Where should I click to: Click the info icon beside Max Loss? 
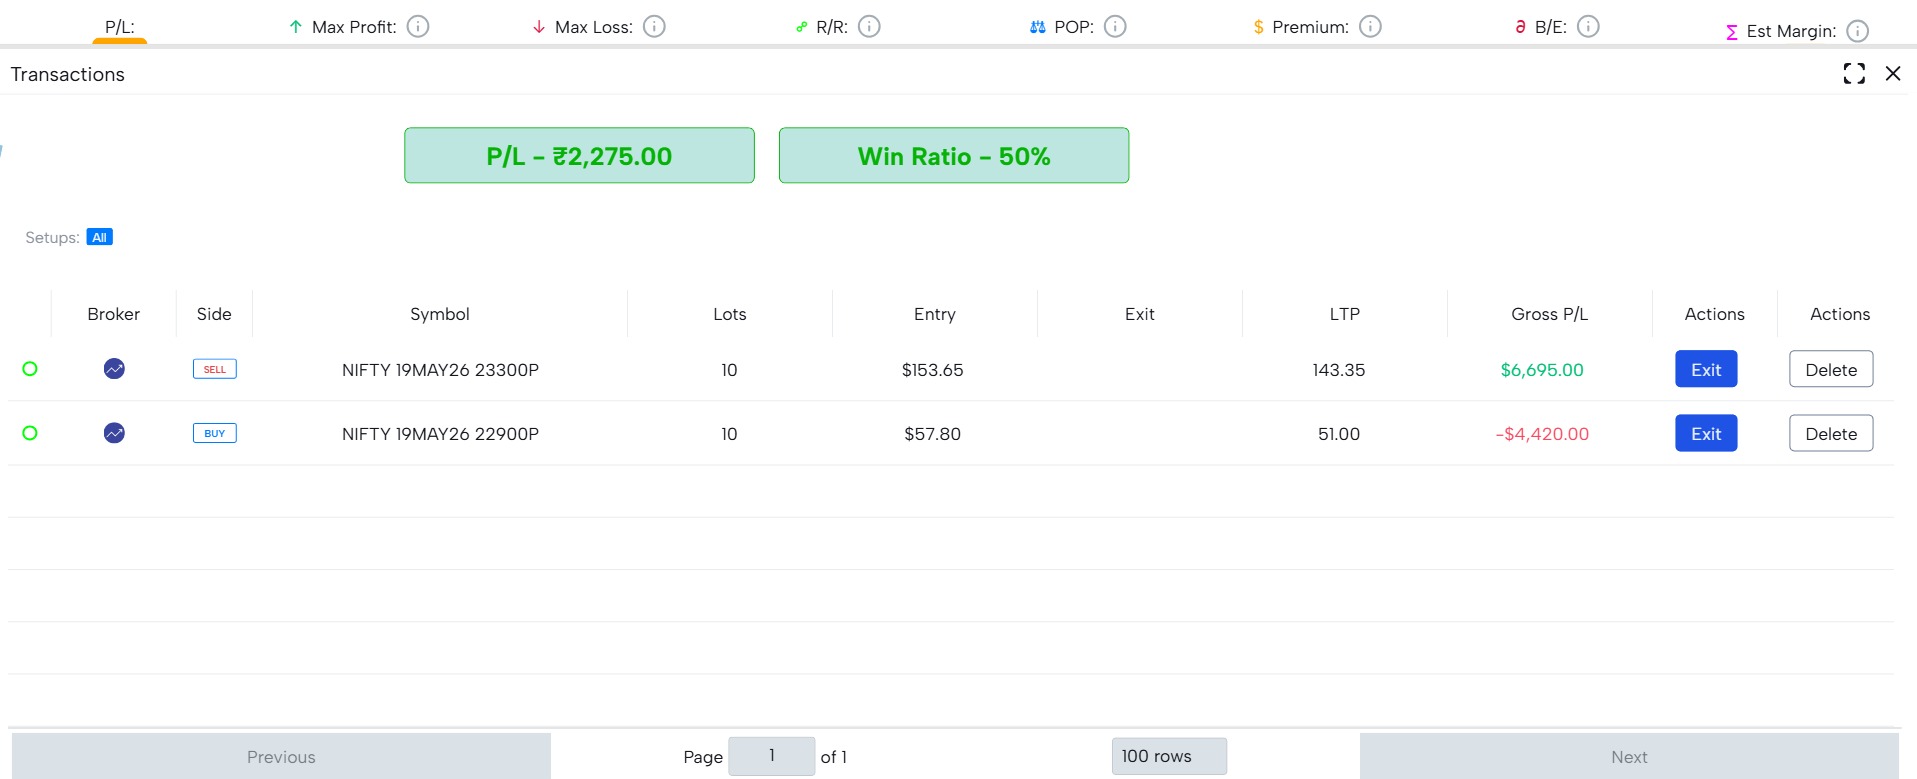654,27
